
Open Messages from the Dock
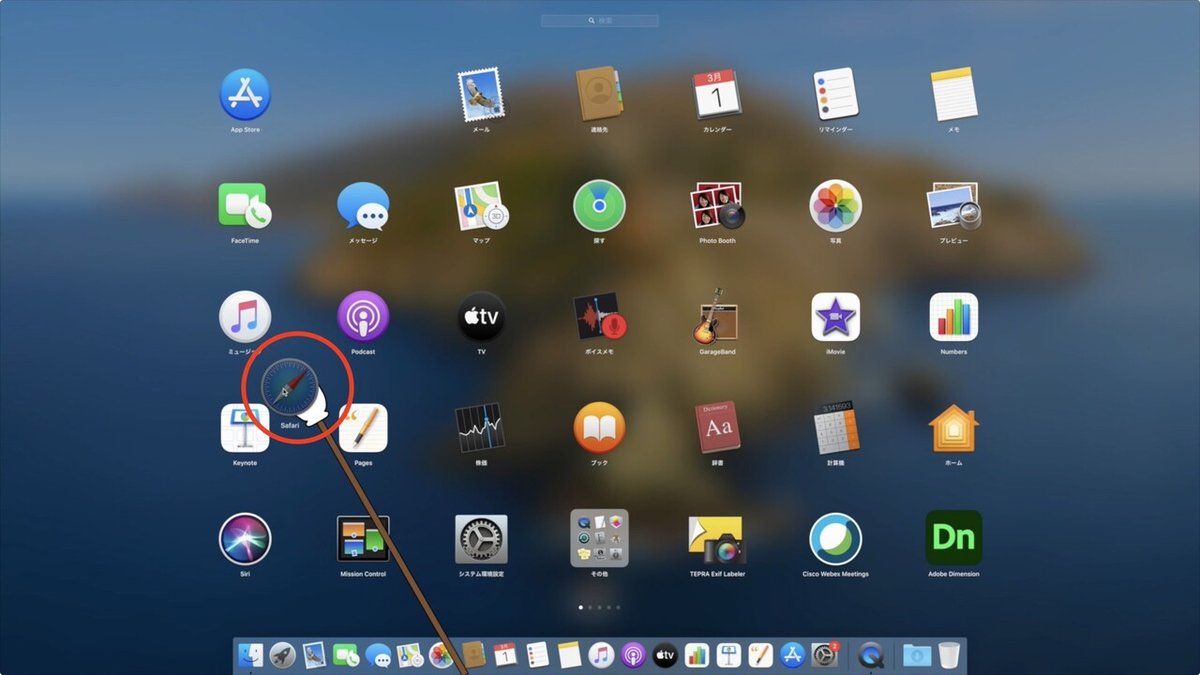tap(377, 655)
